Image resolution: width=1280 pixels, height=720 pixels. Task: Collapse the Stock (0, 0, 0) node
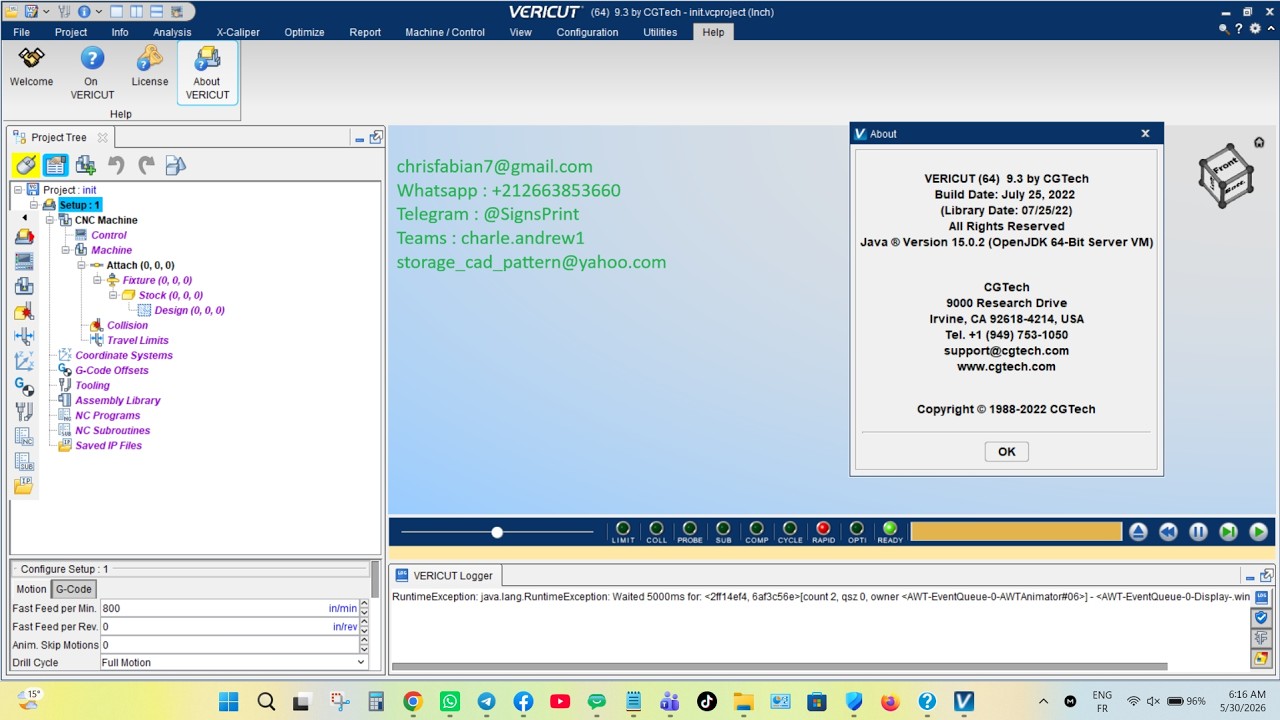(x=114, y=295)
